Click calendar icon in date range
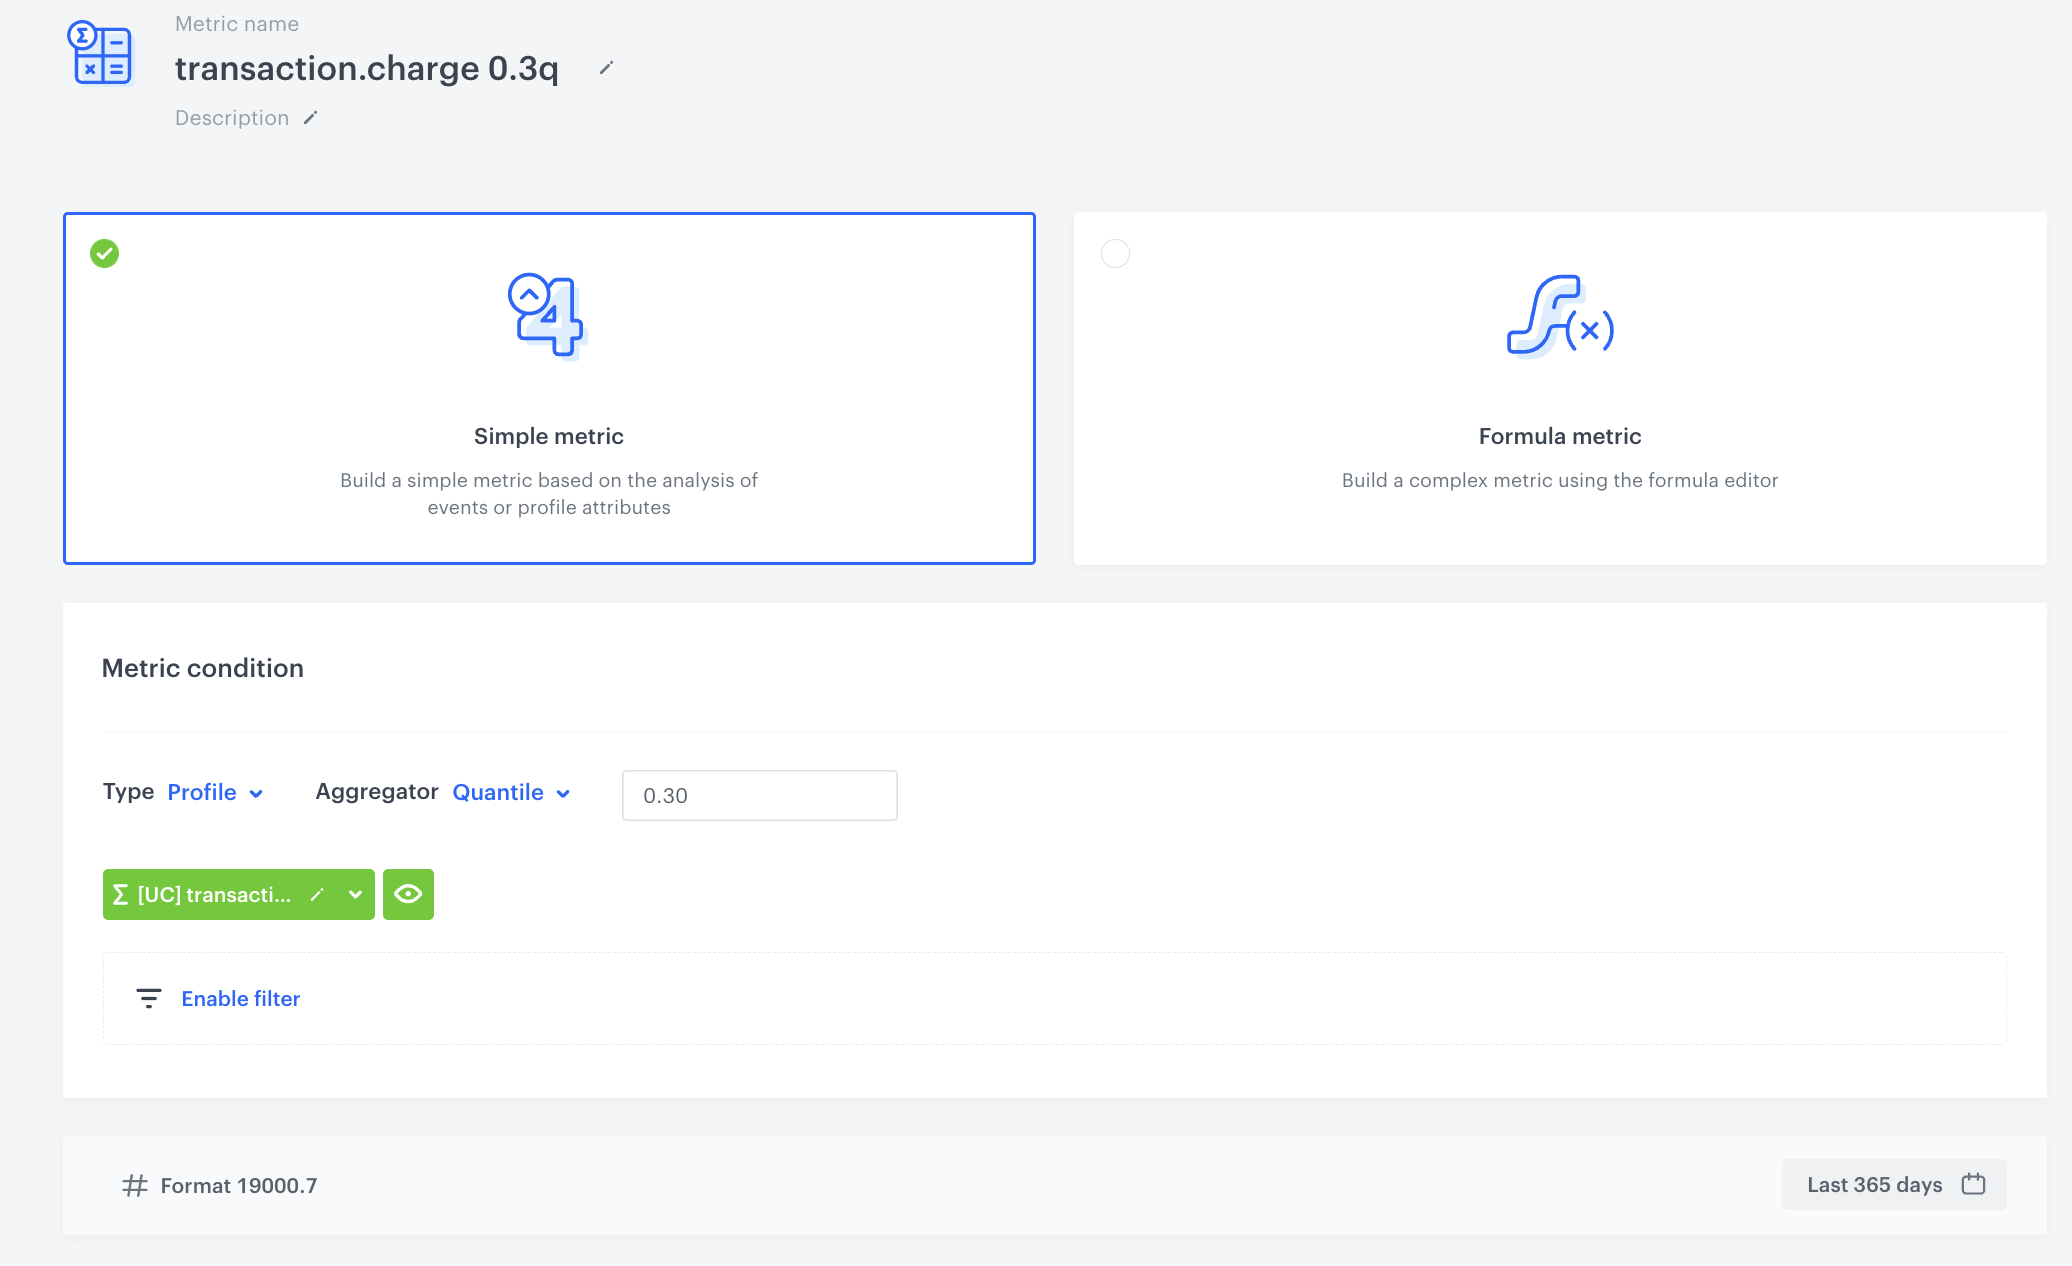Screen dimensions: 2072x1266 (x=1973, y=1184)
